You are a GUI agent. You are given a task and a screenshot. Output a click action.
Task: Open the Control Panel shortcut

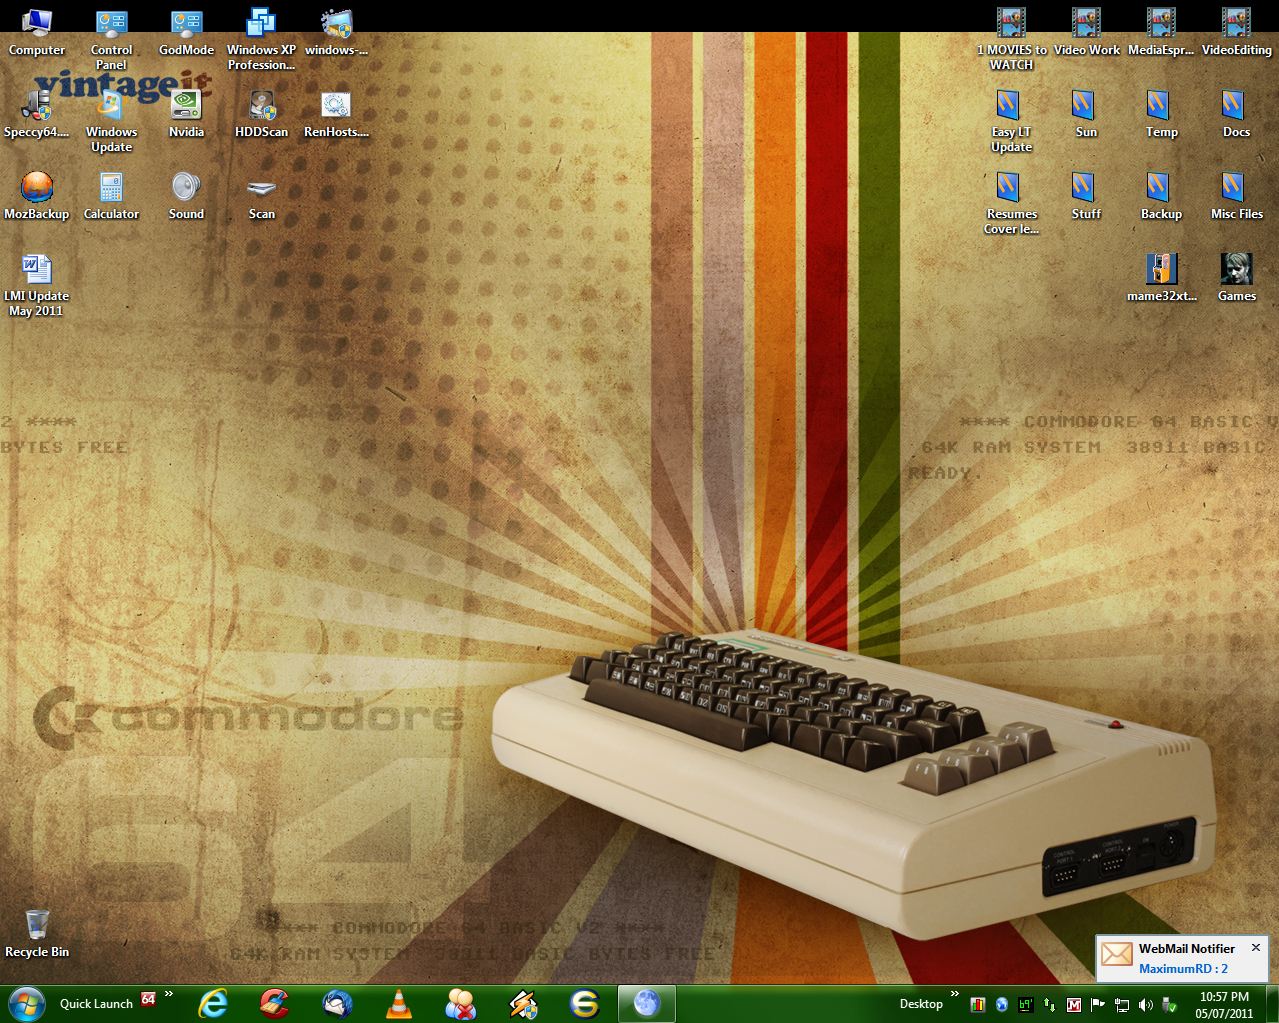111,40
